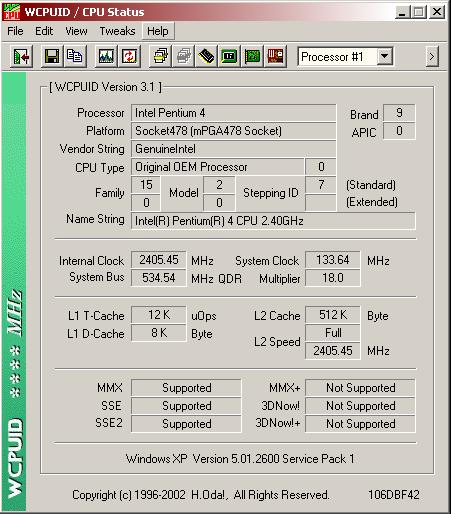Click the 'Windows XP Version 5.01.2600' line
The image size is (451, 514).
tap(240, 459)
